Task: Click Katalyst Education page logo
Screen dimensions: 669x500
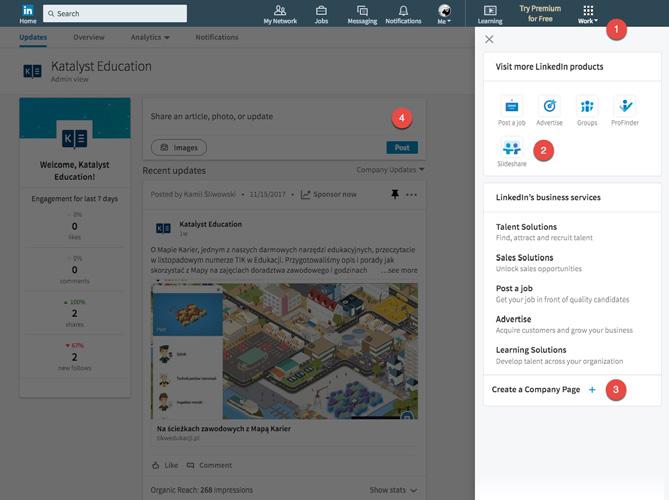Action: click(x=32, y=71)
